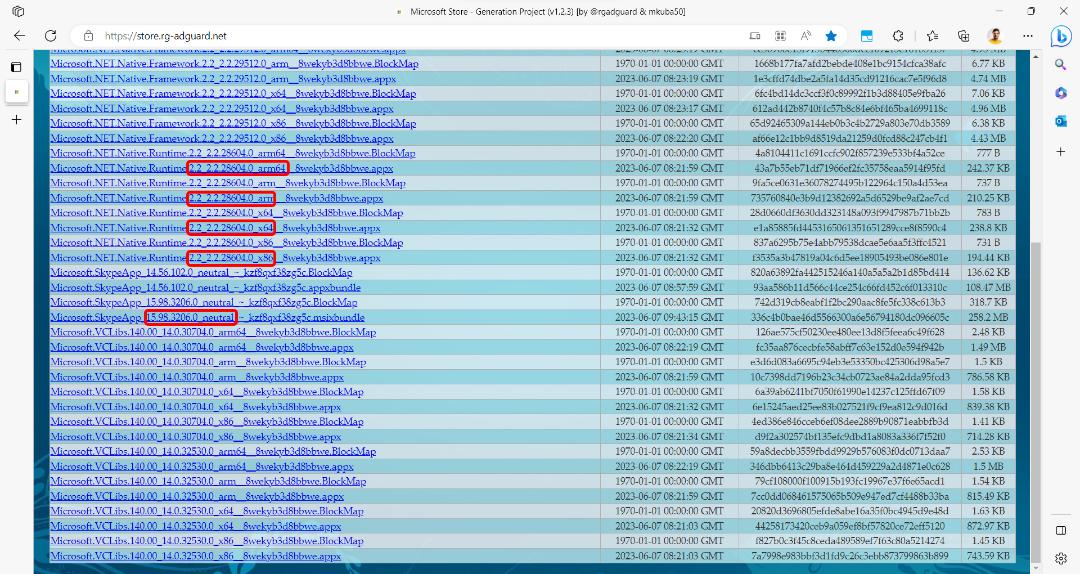The height and width of the screenshot is (574, 1080).
Task: Open the sidebar Search icon
Action: [x=1061, y=65]
